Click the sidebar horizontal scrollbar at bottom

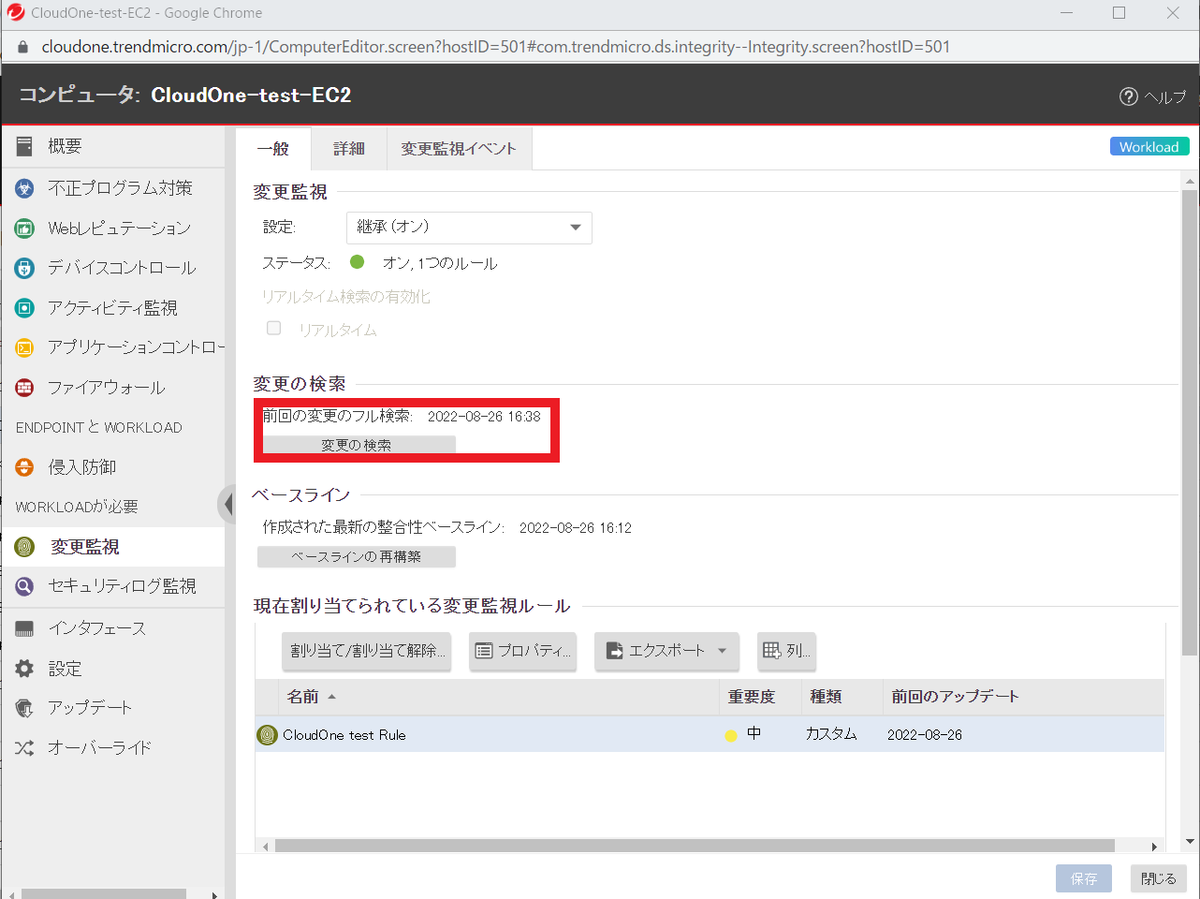coord(104,893)
